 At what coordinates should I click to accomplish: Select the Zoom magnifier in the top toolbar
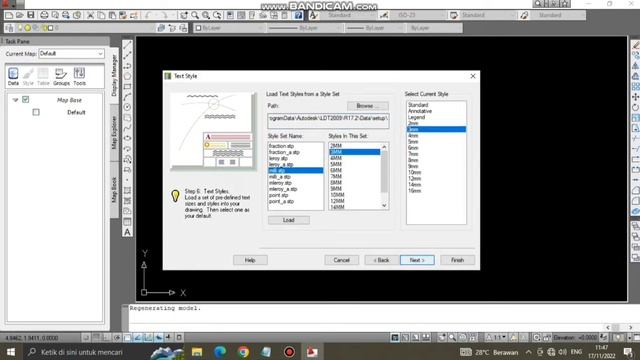point(195,16)
